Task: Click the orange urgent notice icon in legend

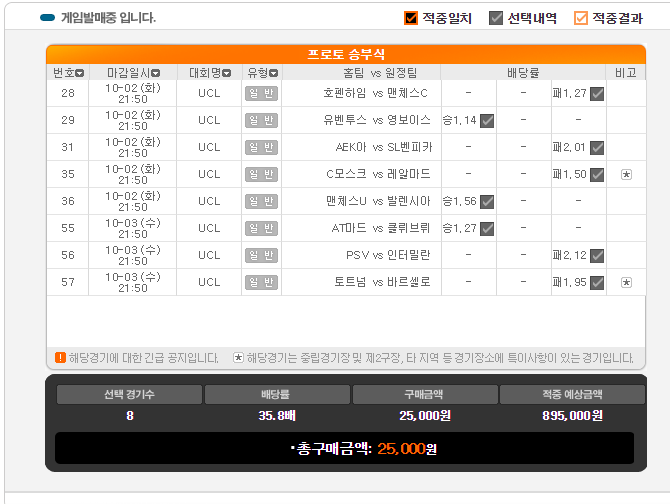Action: (x=60, y=357)
